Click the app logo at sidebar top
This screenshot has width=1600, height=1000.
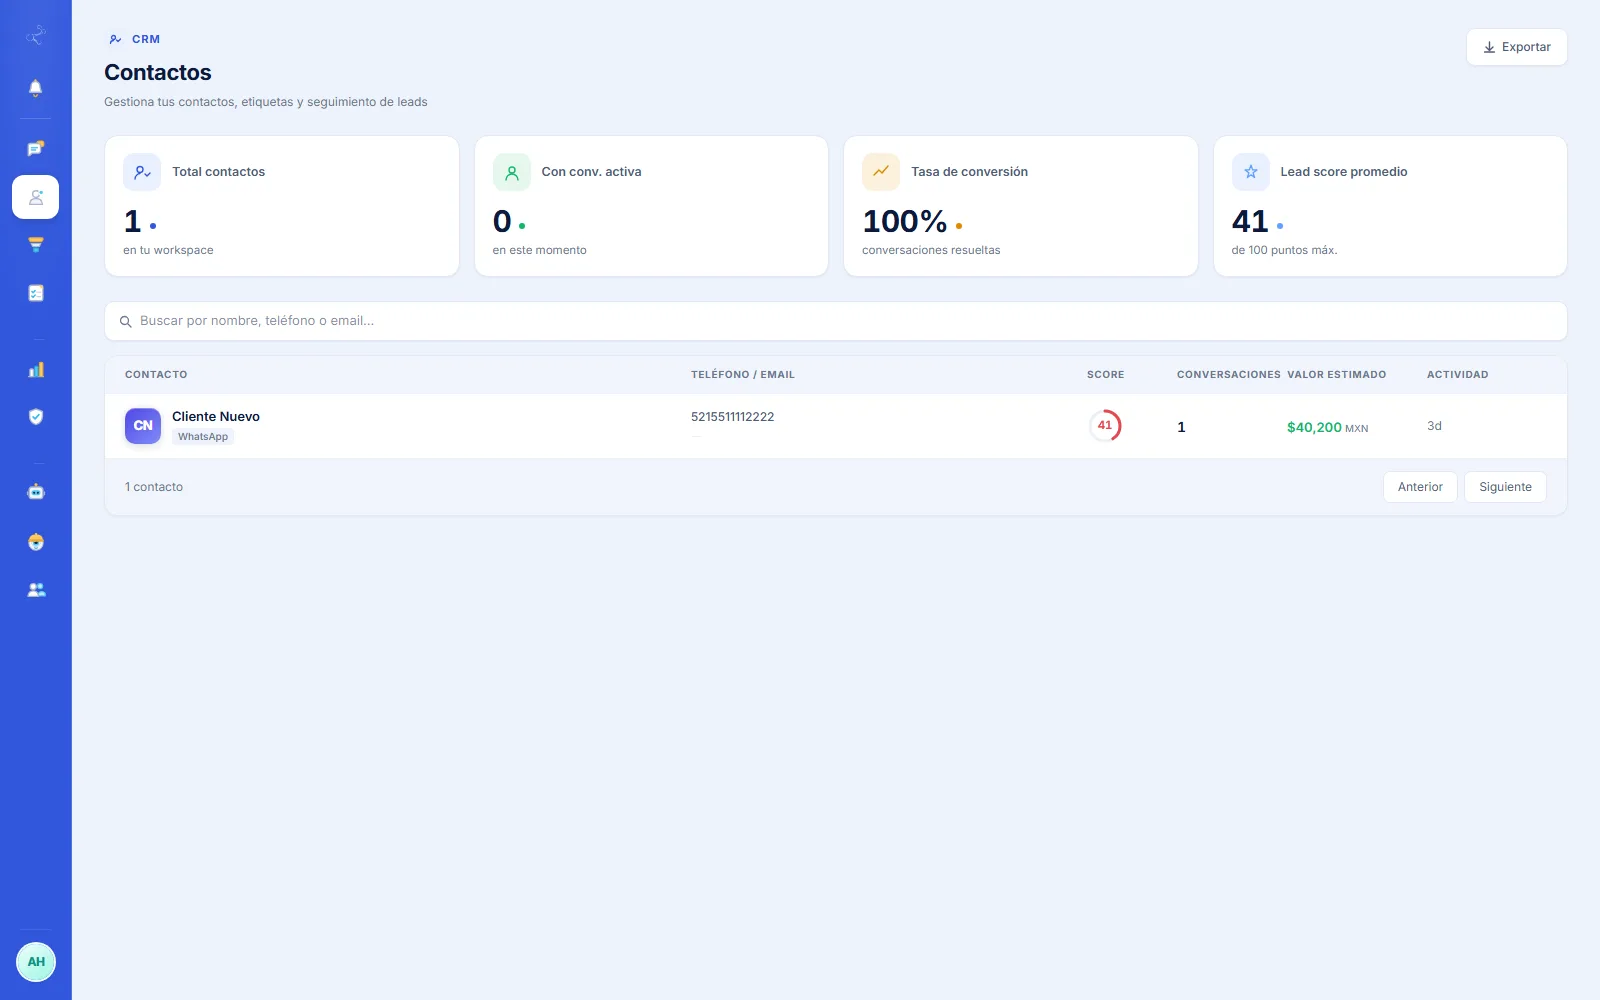pyautogui.click(x=35, y=36)
